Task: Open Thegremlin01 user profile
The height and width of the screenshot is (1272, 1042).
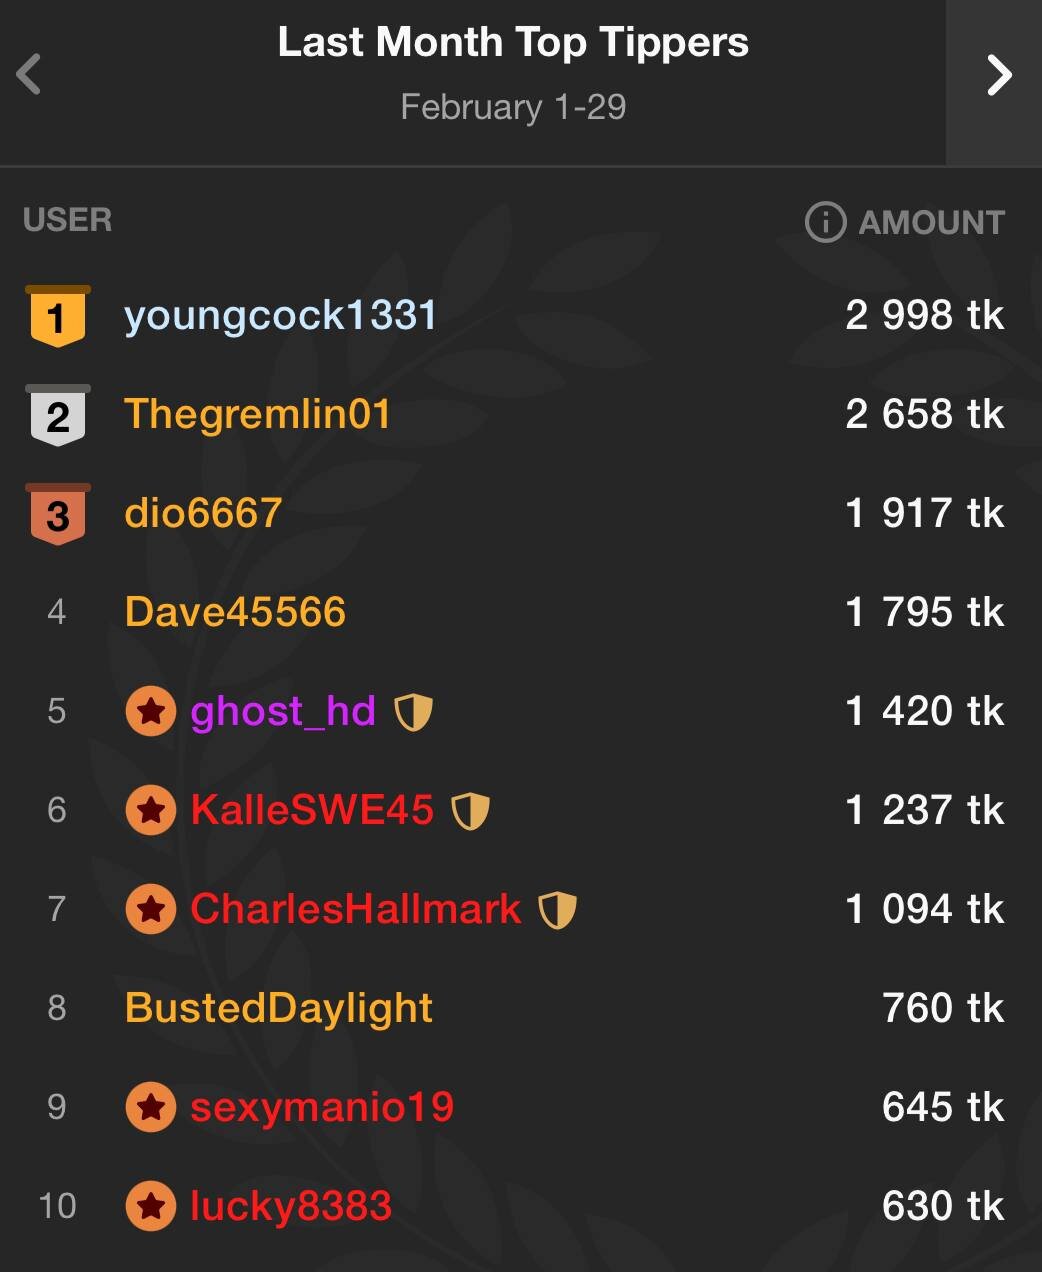Action: 257,414
